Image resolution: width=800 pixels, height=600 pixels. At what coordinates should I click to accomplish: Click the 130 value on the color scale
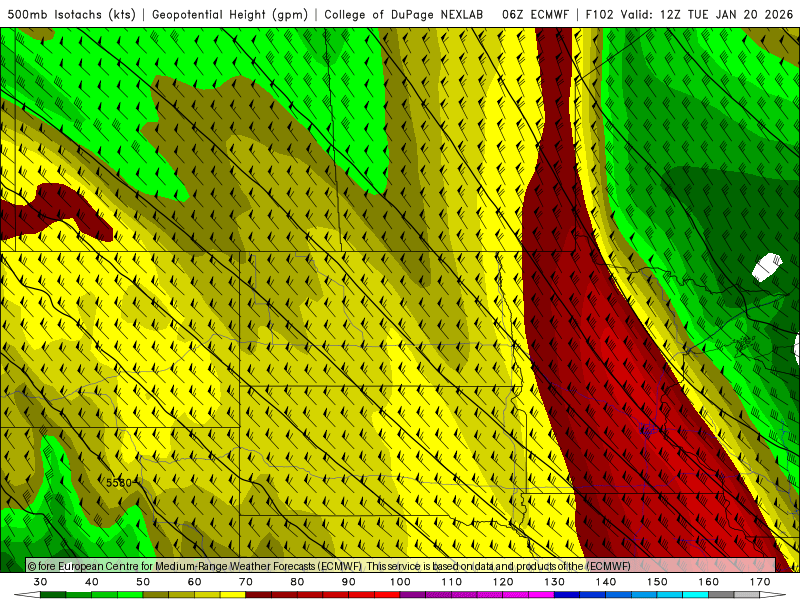click(x=554, y=582)
